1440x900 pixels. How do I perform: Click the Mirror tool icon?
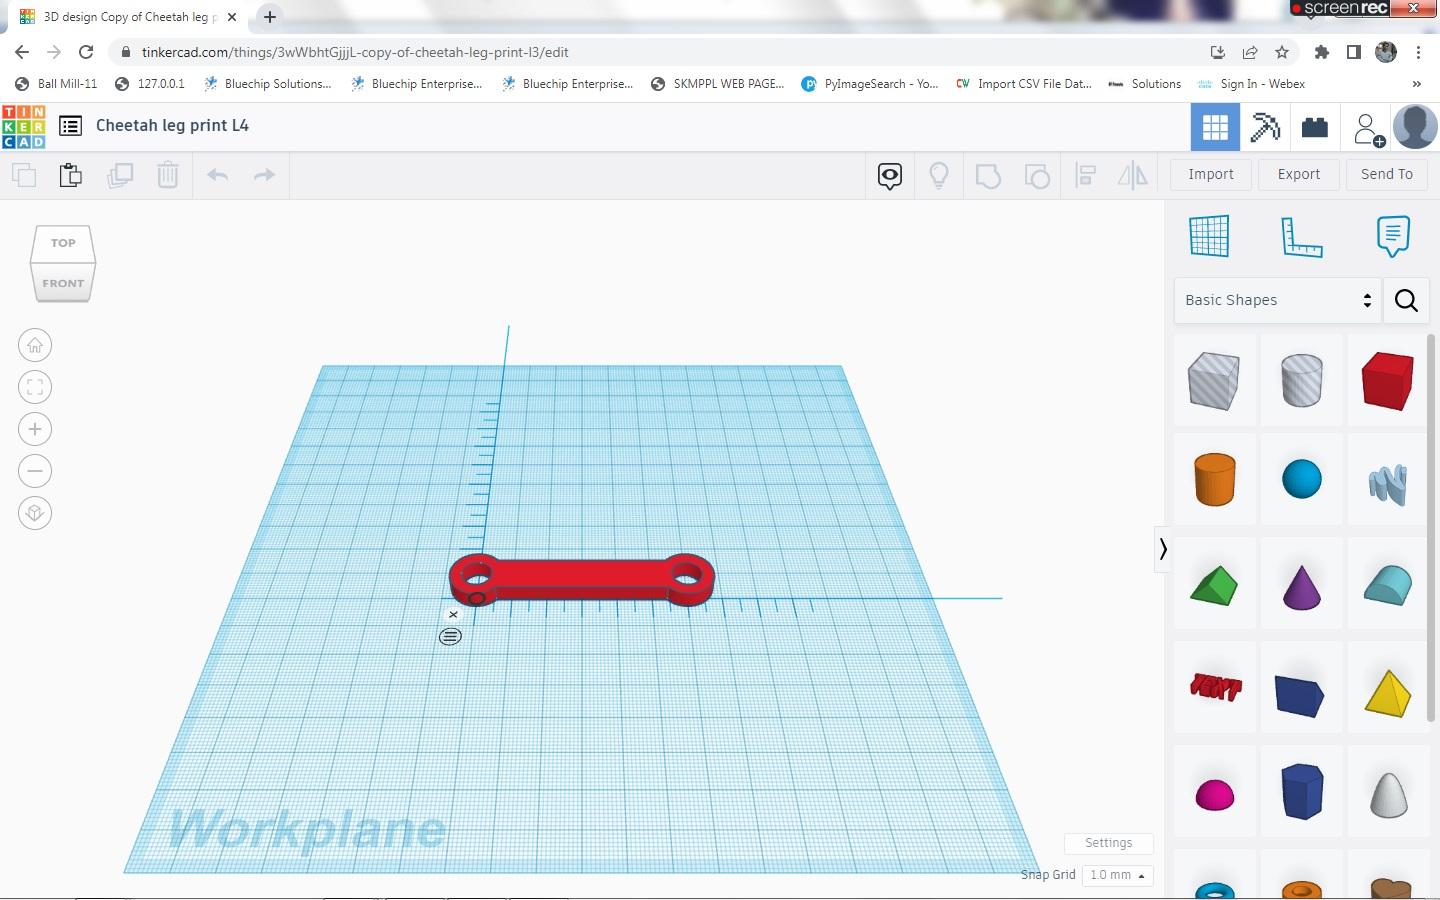pyautogui.click(x=1133, y=176)
